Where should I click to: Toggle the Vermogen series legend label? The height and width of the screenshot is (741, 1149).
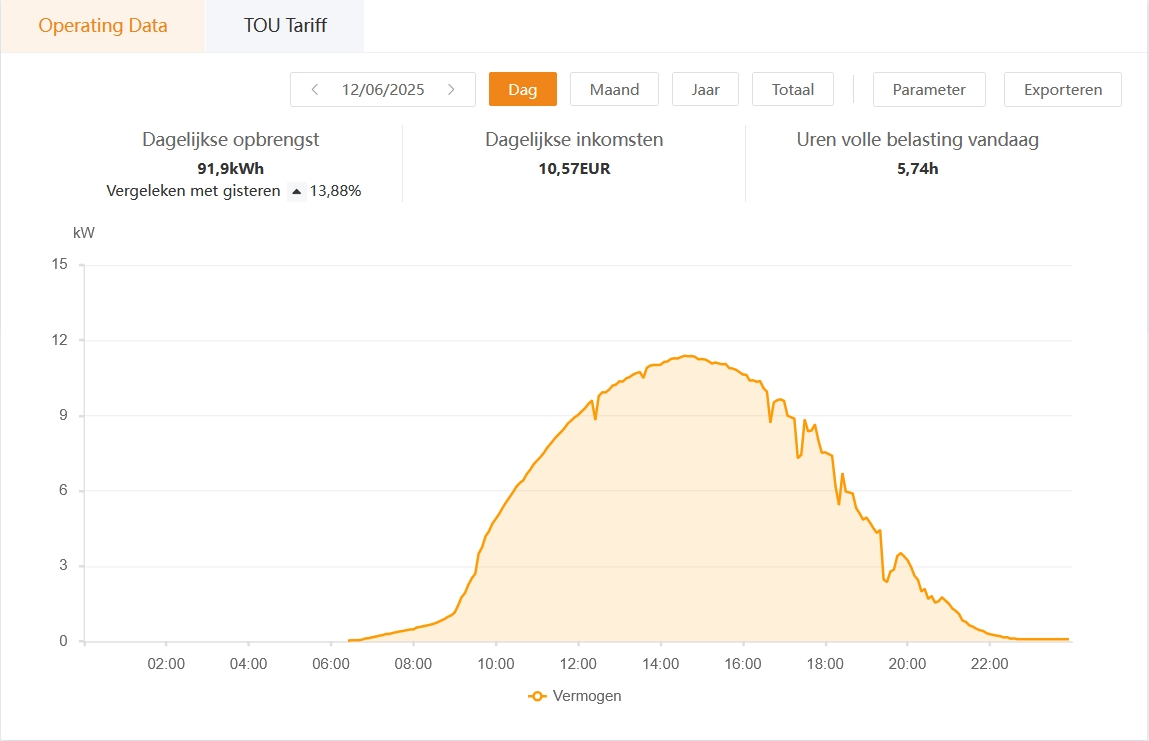586,696
